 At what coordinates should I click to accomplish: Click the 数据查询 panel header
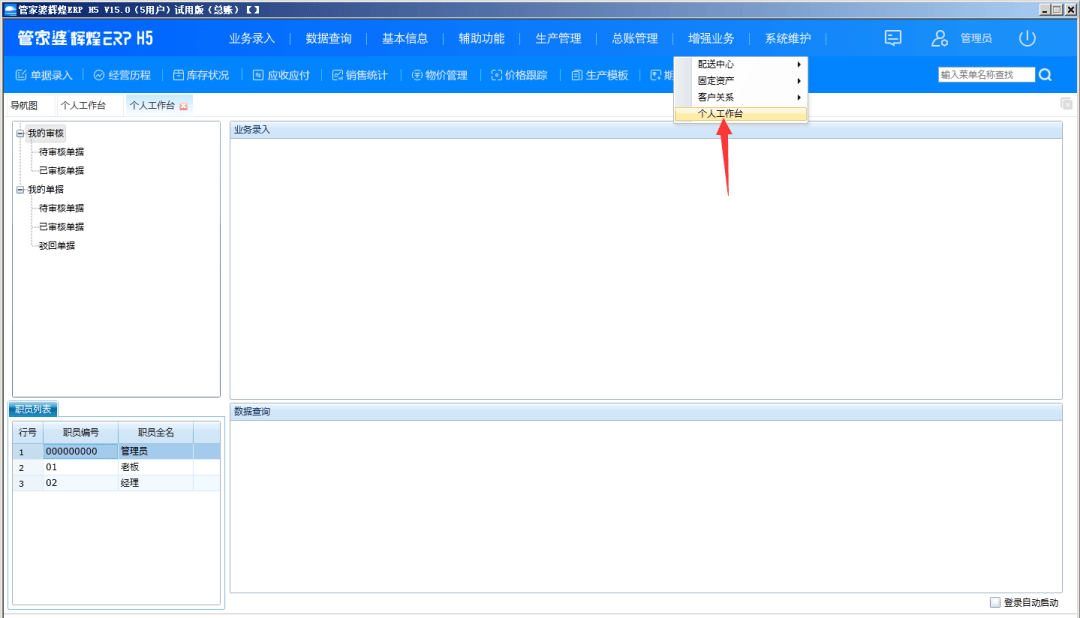[x=645, y=412]
